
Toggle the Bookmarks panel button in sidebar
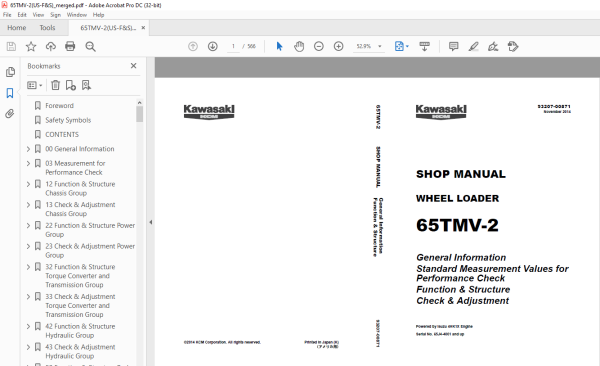click(x=10, y=93)
